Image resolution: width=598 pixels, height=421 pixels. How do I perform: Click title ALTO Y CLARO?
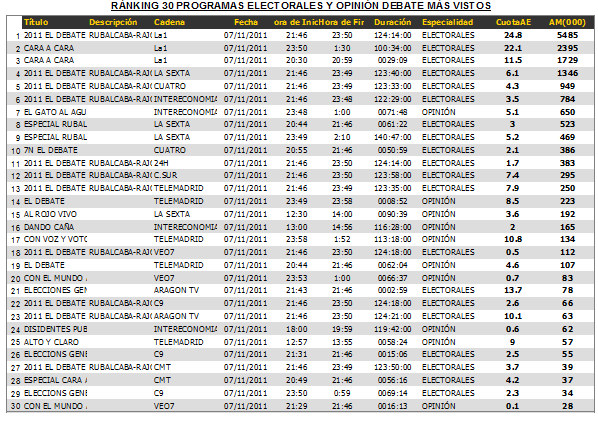51,342
